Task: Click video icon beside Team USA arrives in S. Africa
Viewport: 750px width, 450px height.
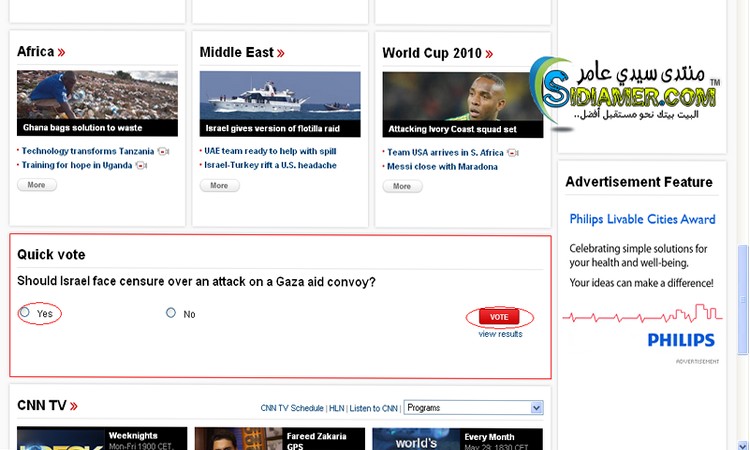Action: pos(513,152)
